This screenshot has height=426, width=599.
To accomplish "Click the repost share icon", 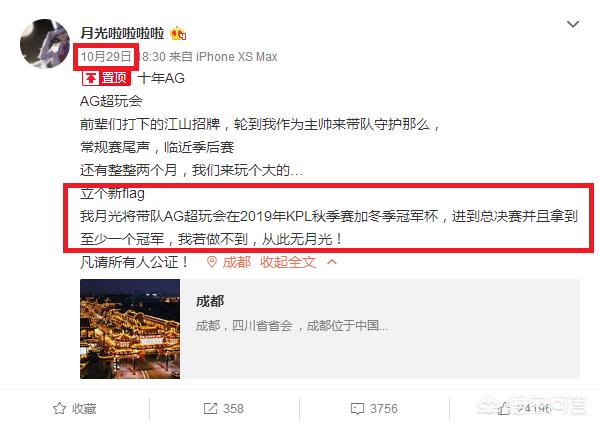I will [210, 408].
